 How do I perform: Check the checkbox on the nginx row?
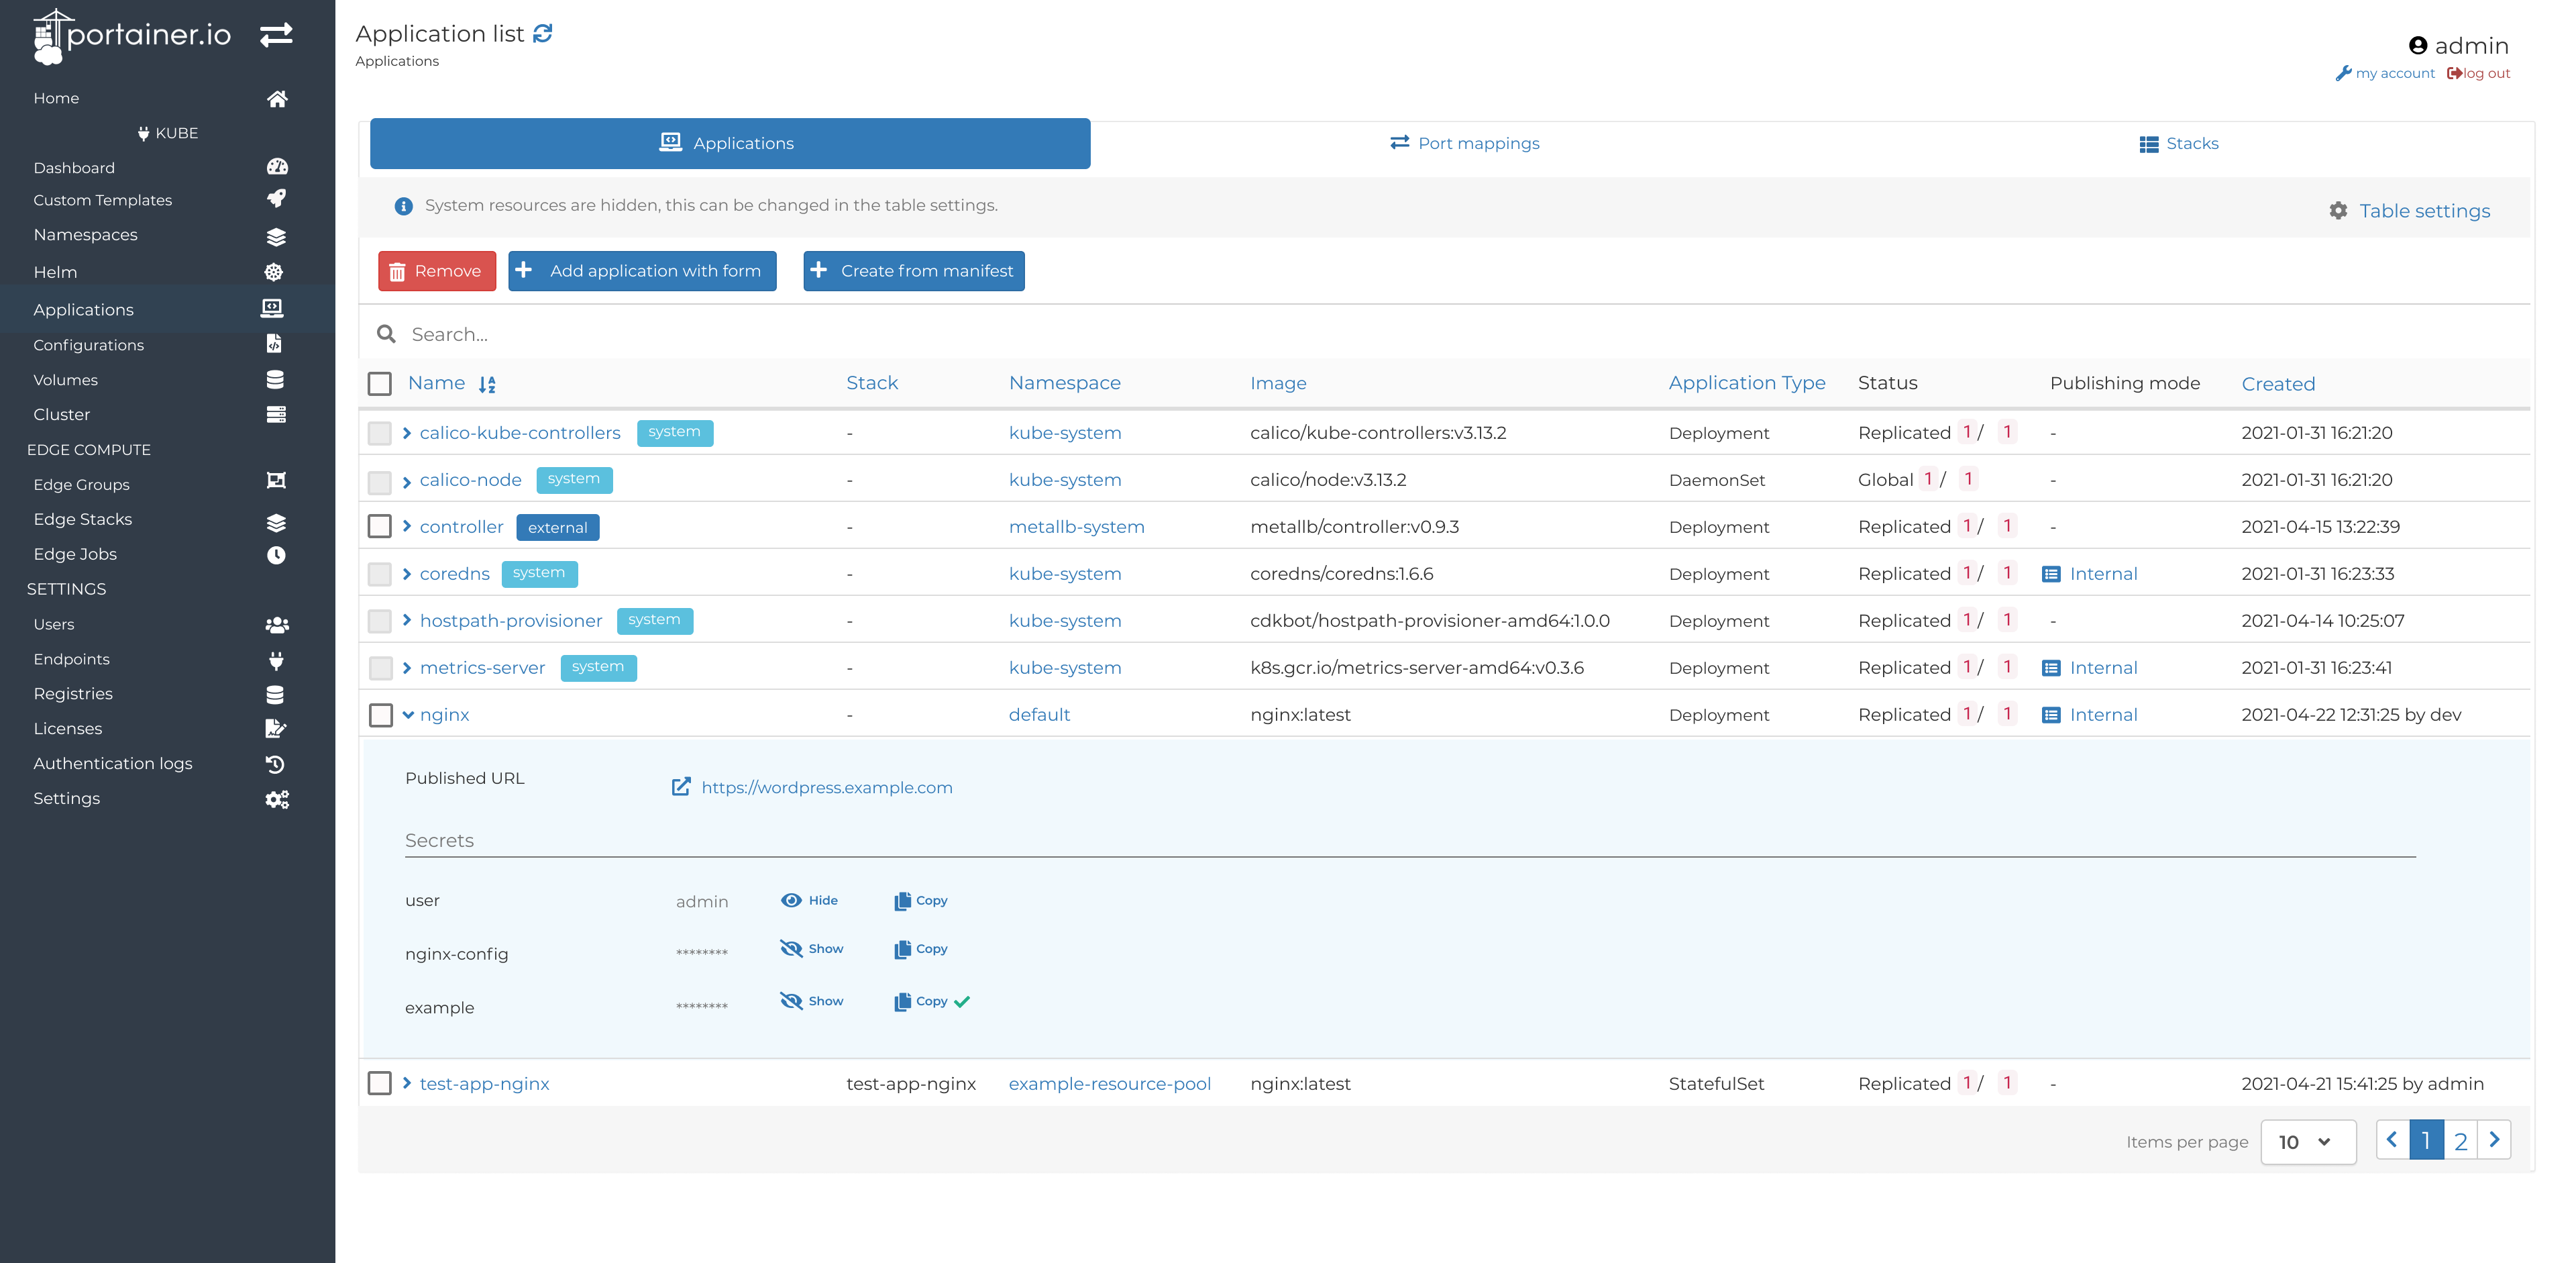(x=380, y=715)
